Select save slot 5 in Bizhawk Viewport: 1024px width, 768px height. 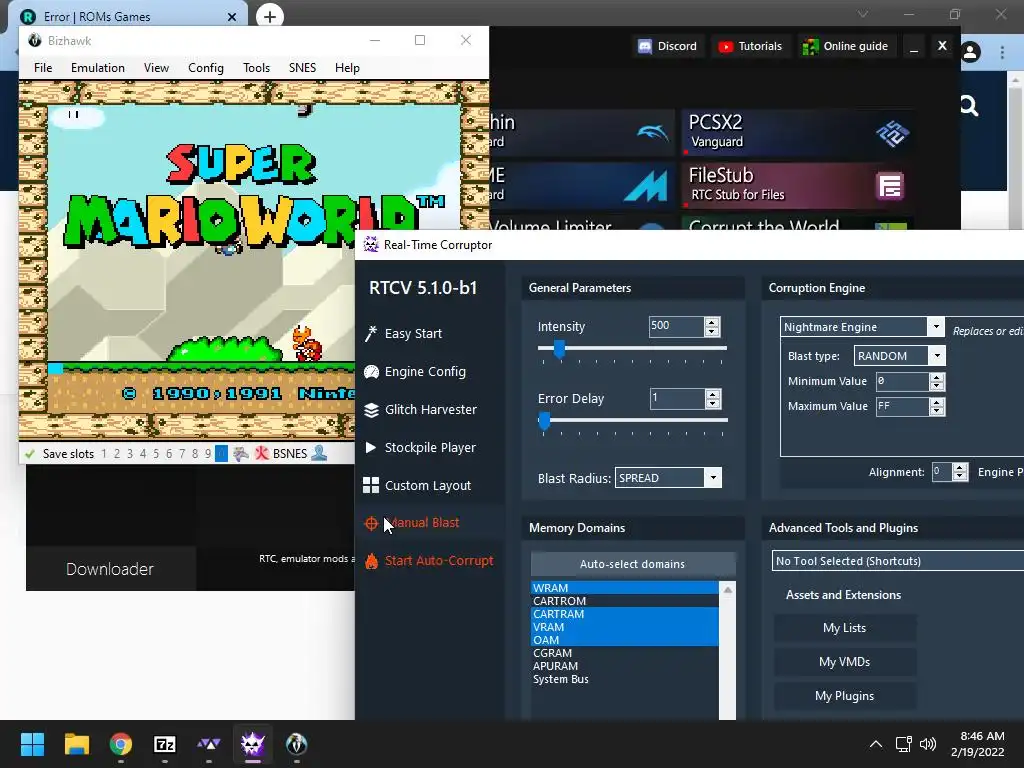pos(156,453)
